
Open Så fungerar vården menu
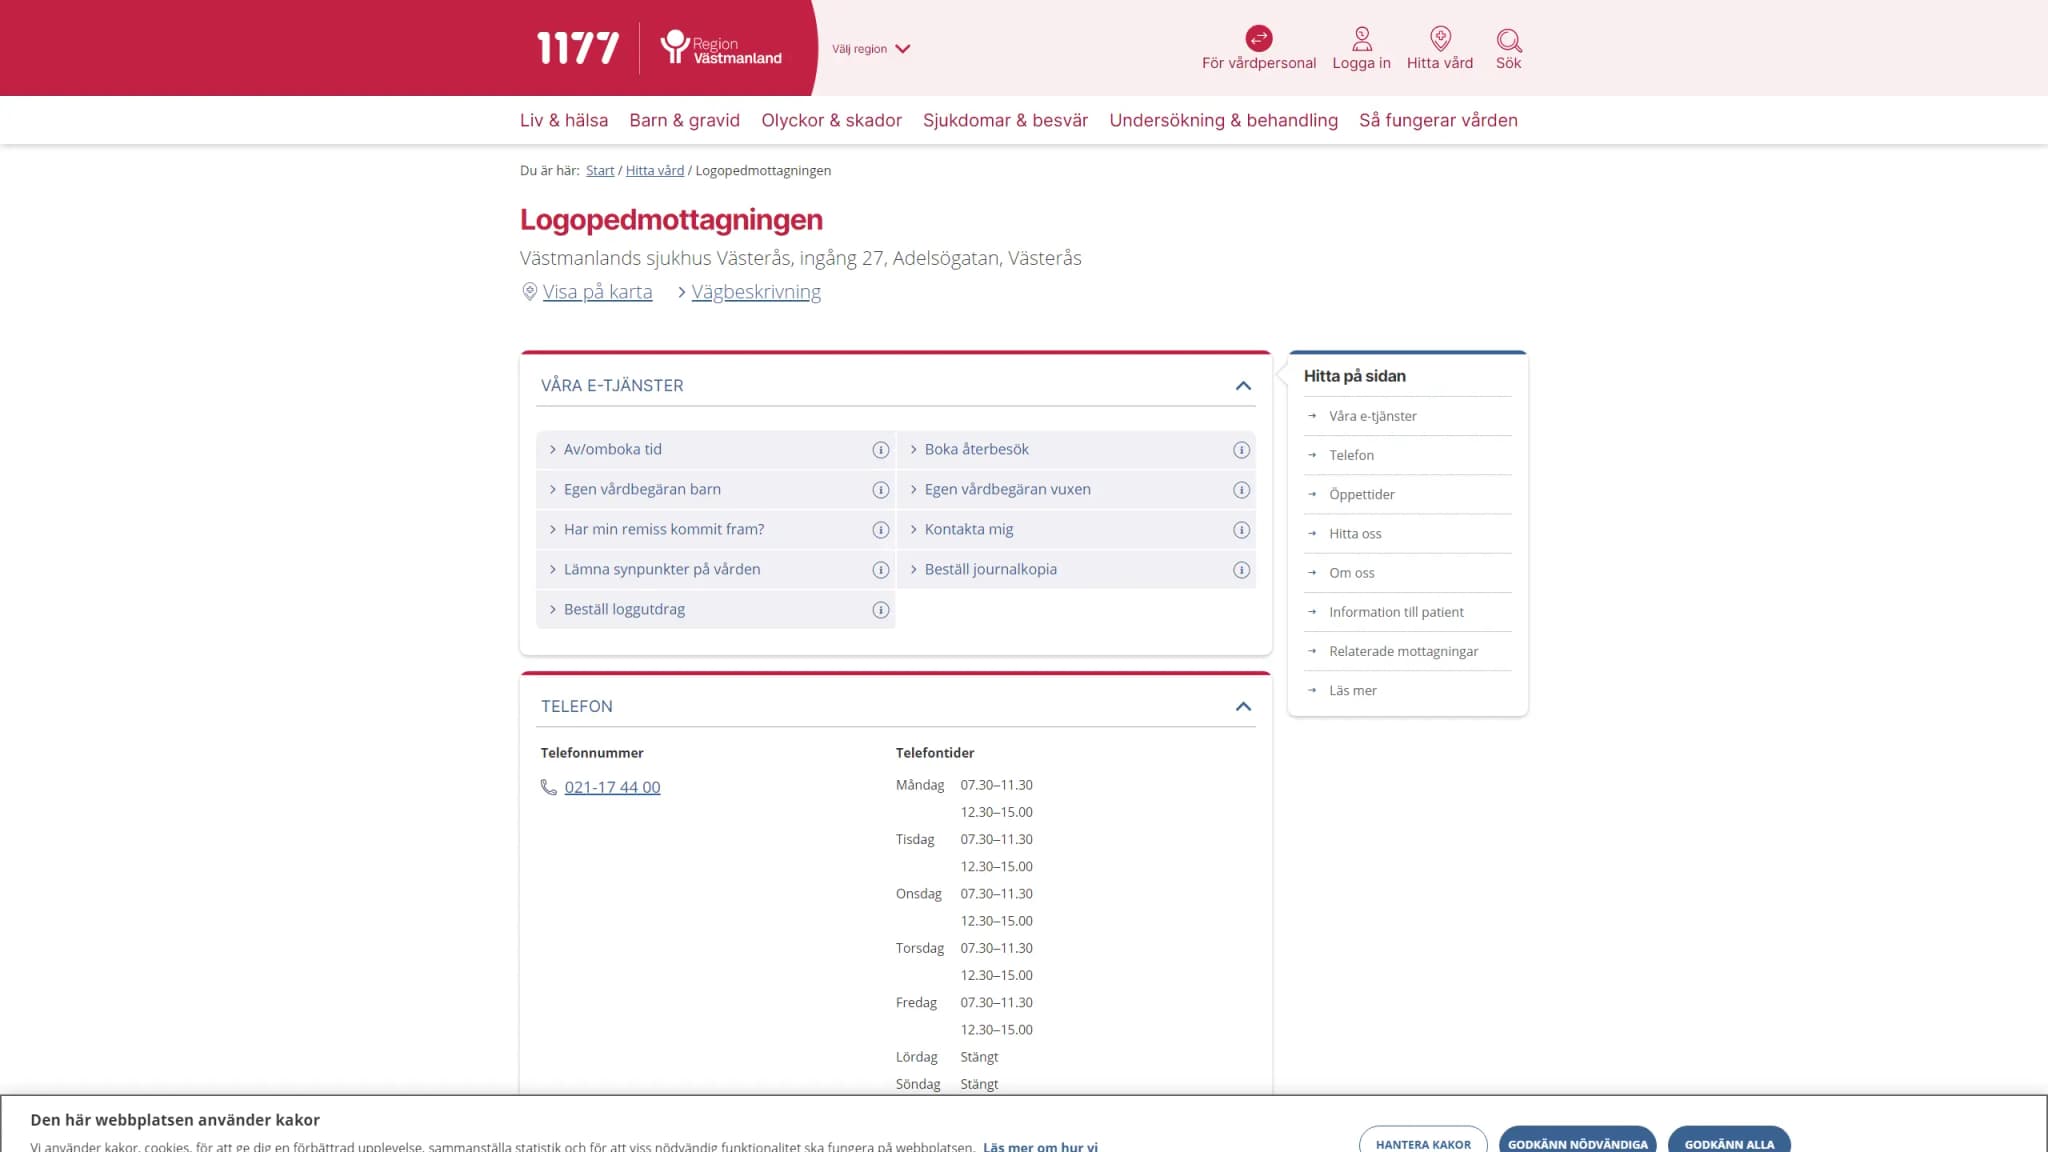click(x=1438, y=120)
